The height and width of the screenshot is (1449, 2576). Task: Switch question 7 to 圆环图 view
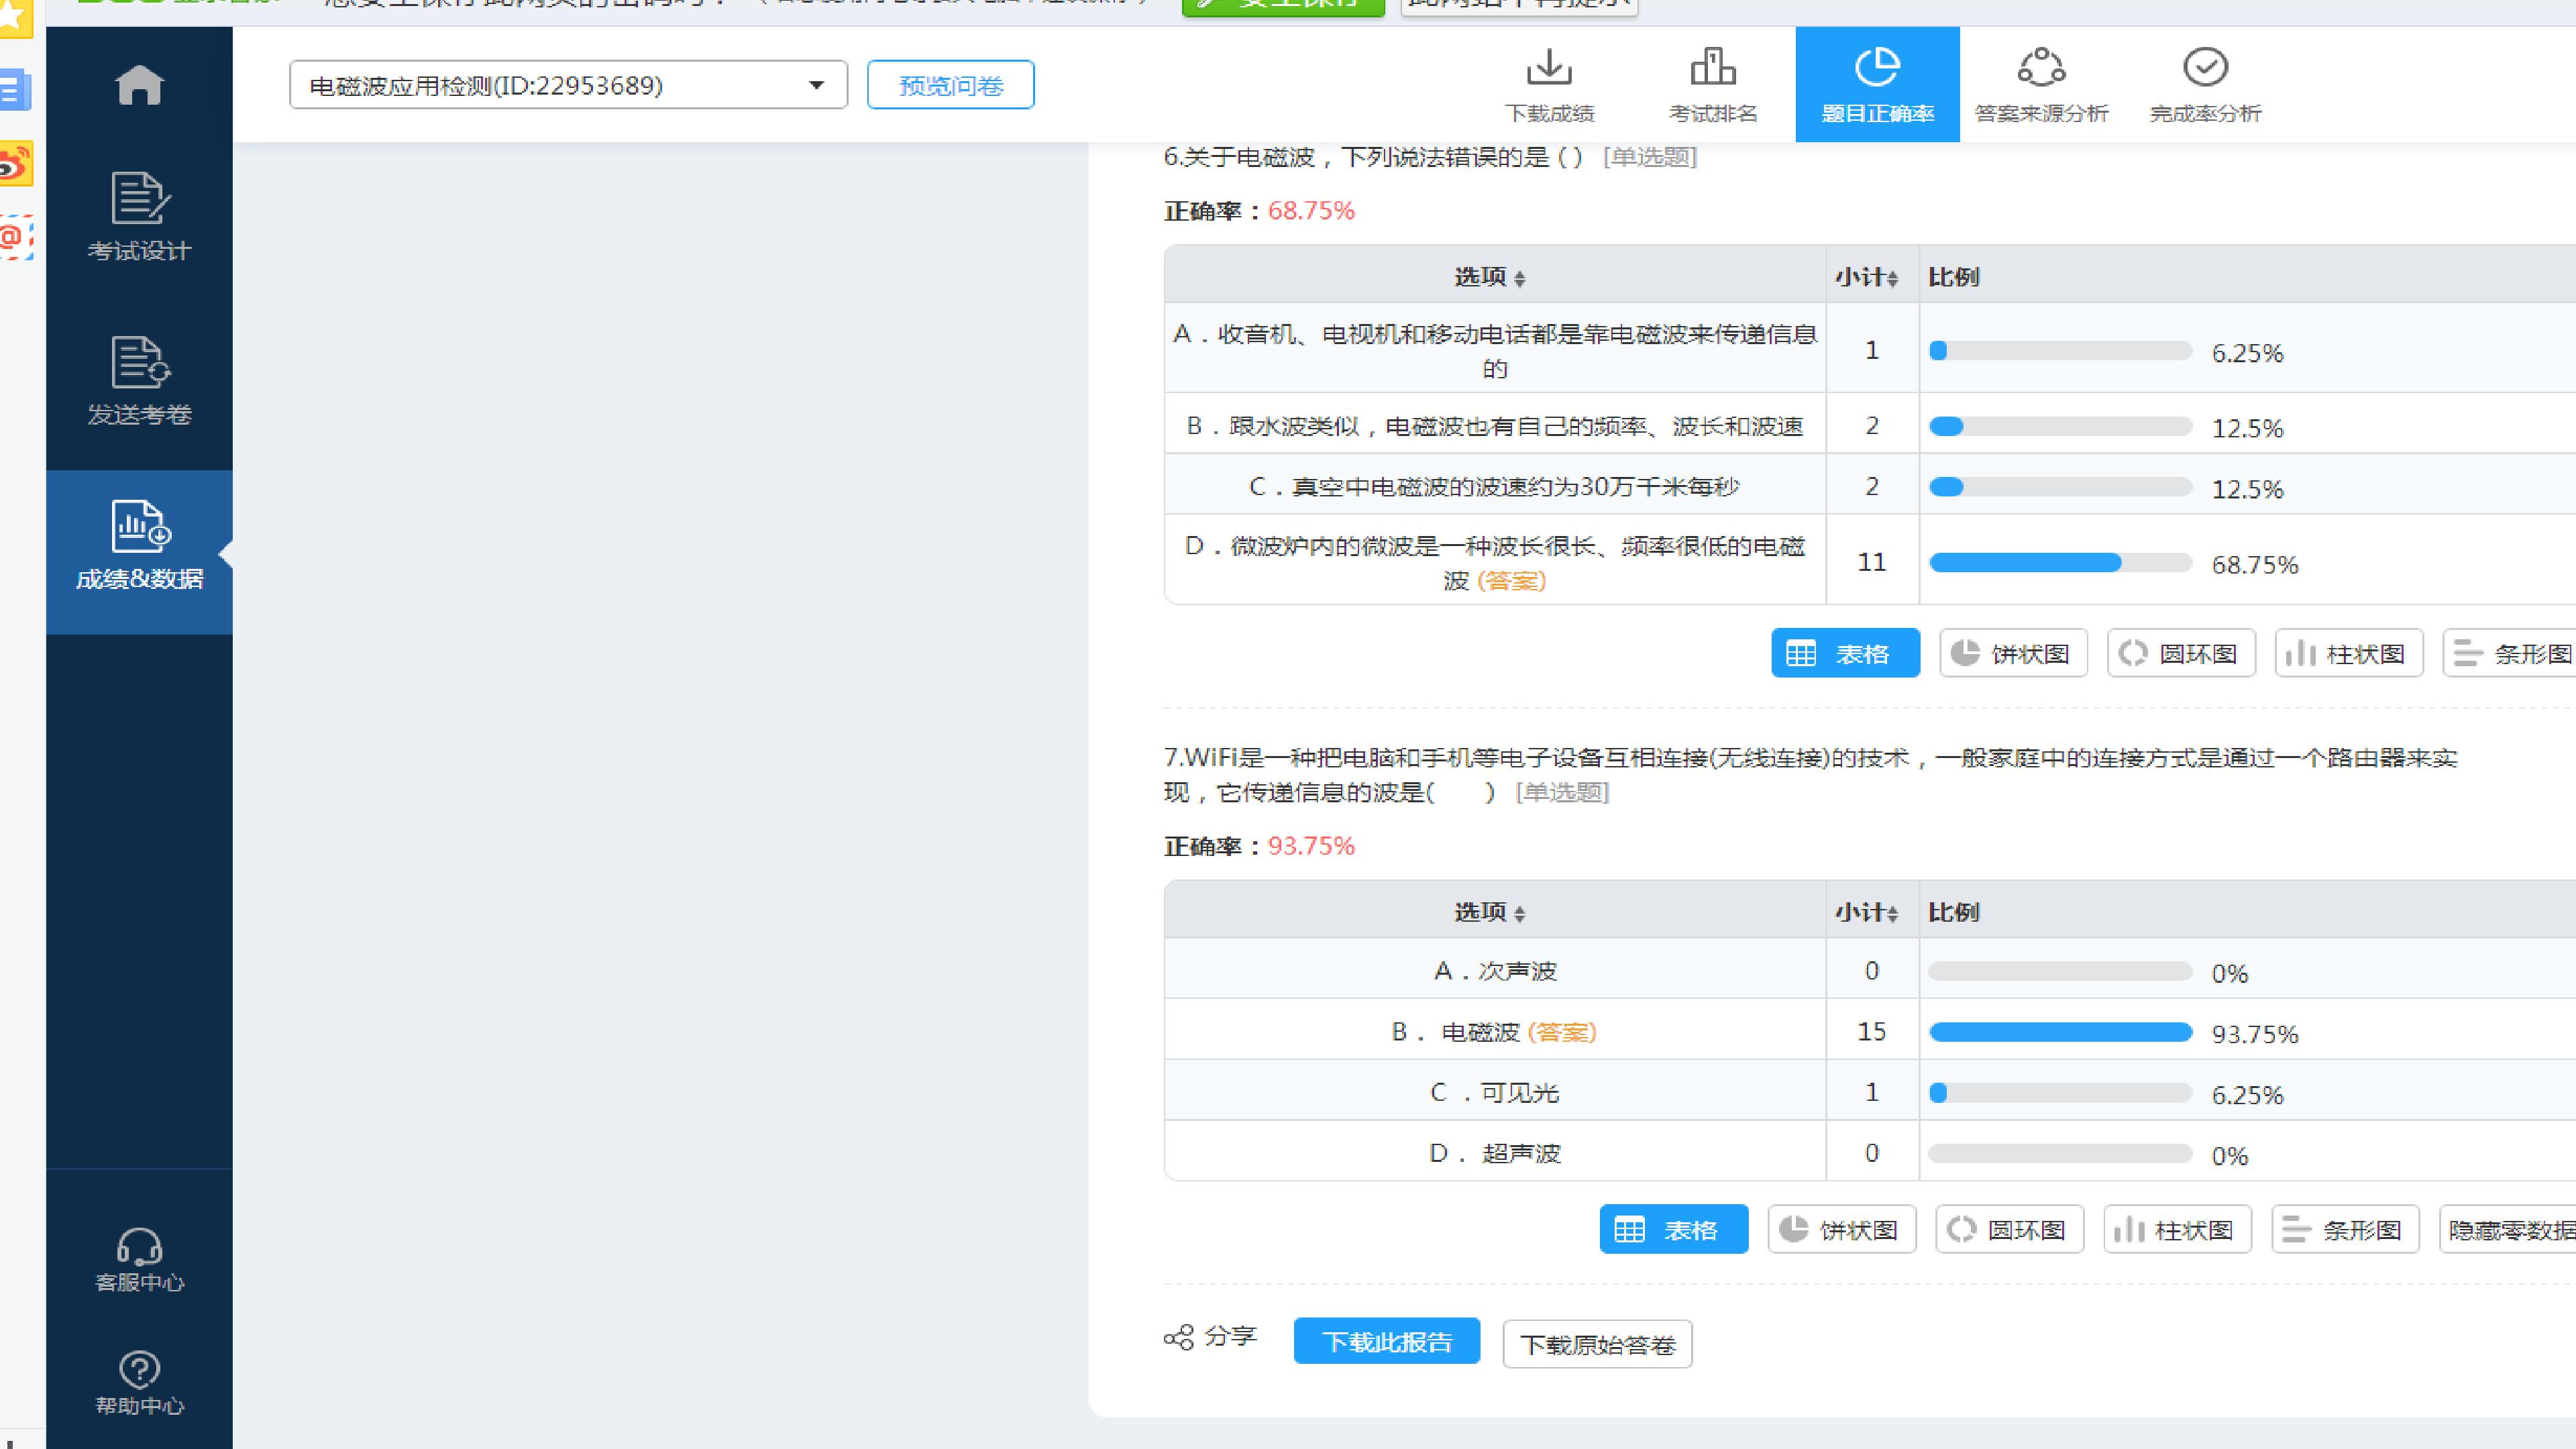coord(2009,1229)
